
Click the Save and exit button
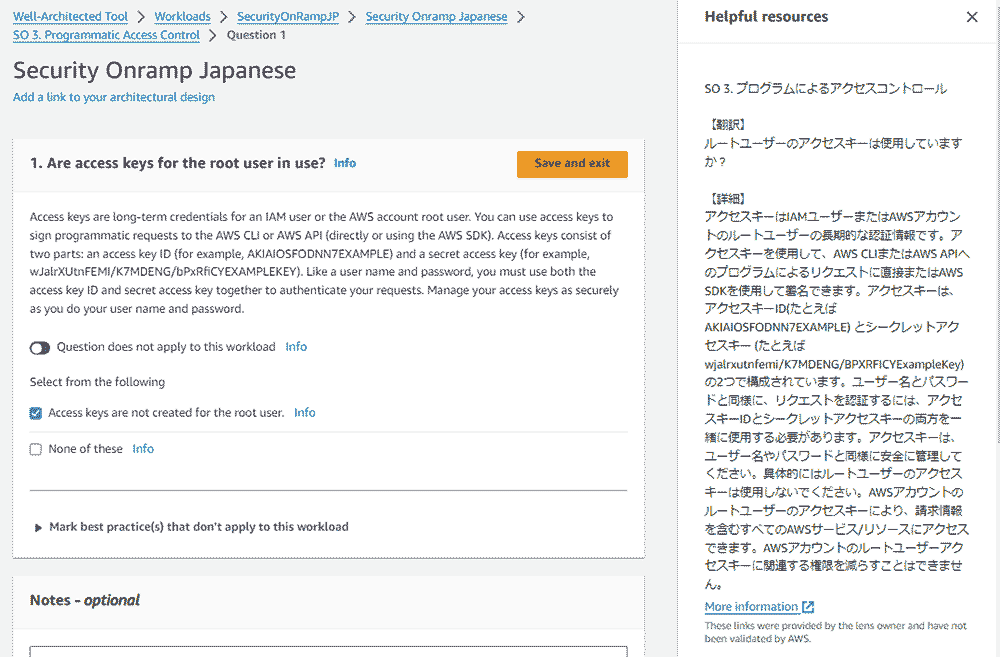(572, 164)
